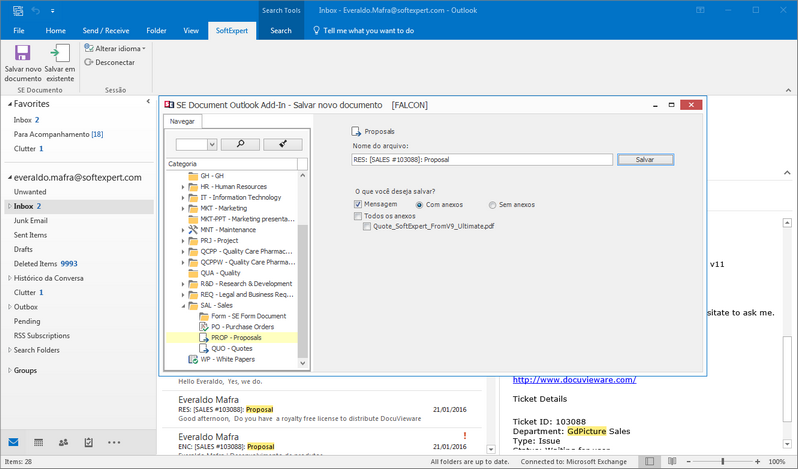Click the Nome do arquivo text field
Image resolution: width=798 pixels, height=469 pixels.
tap(482, 160)
